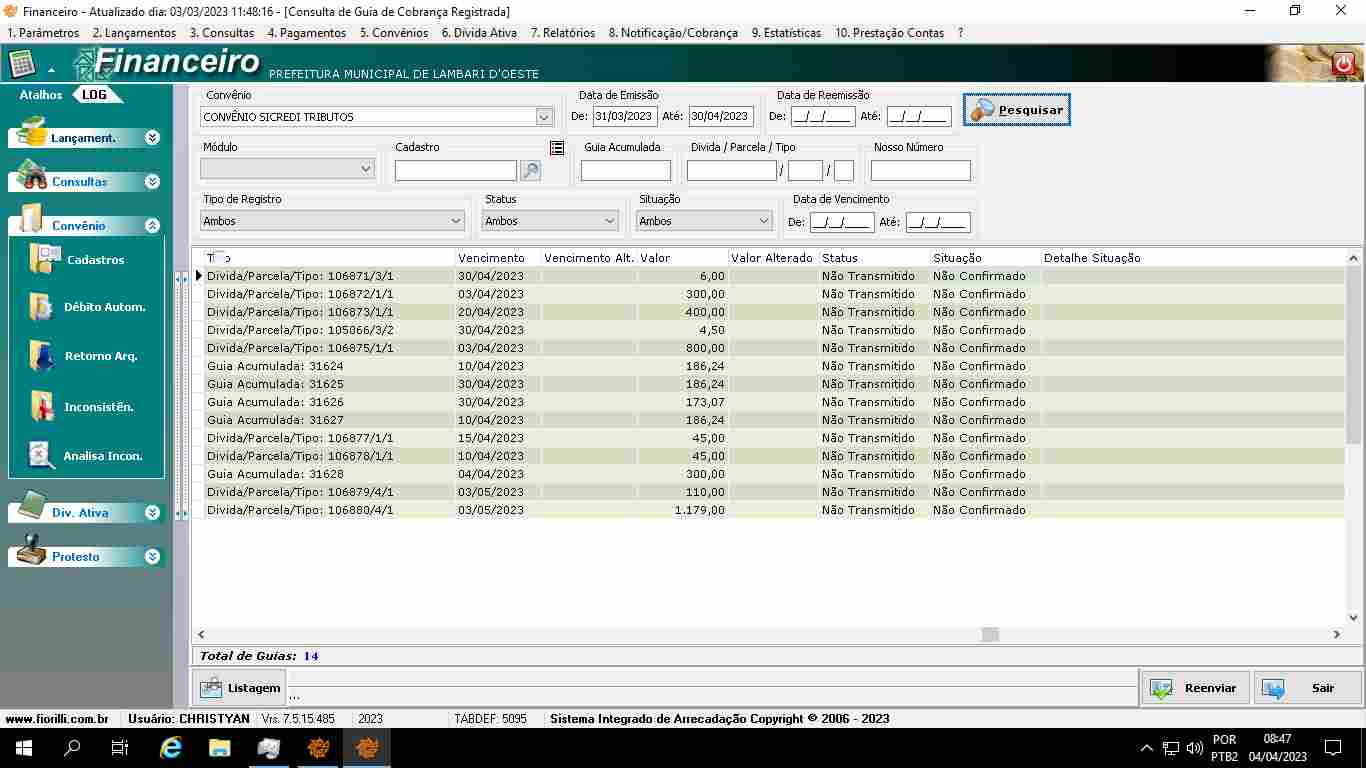1366x768 pixels.
Task: Expand the Lançament. sidebar section
Action: pos(152,138)
